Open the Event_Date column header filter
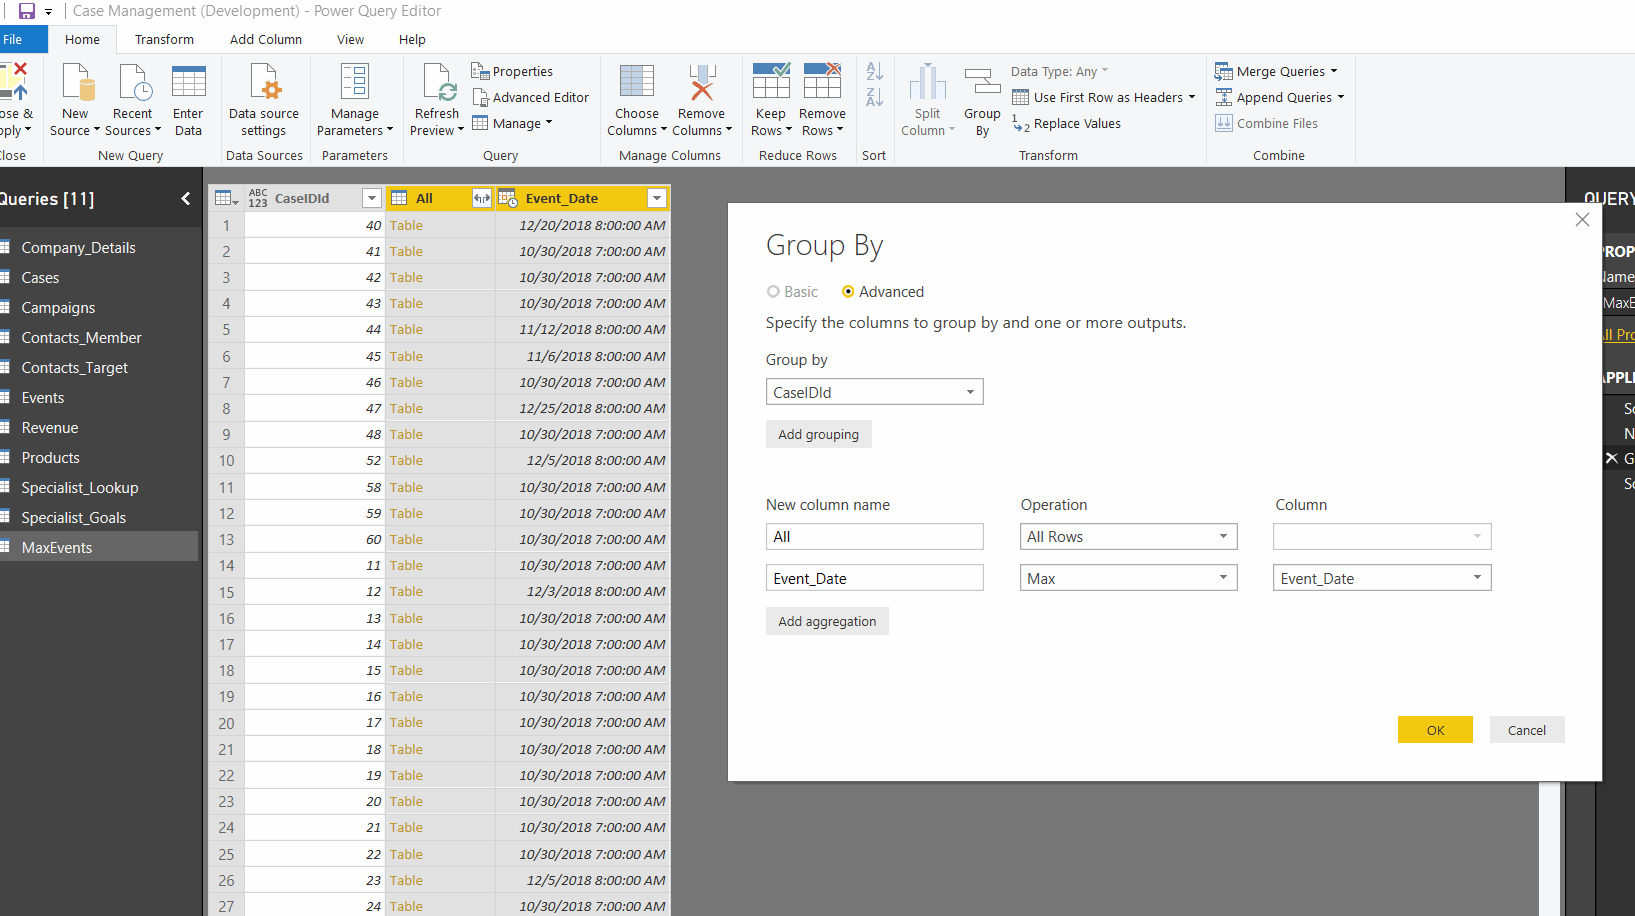This screenshot has height=916, width=1635. 657,198
